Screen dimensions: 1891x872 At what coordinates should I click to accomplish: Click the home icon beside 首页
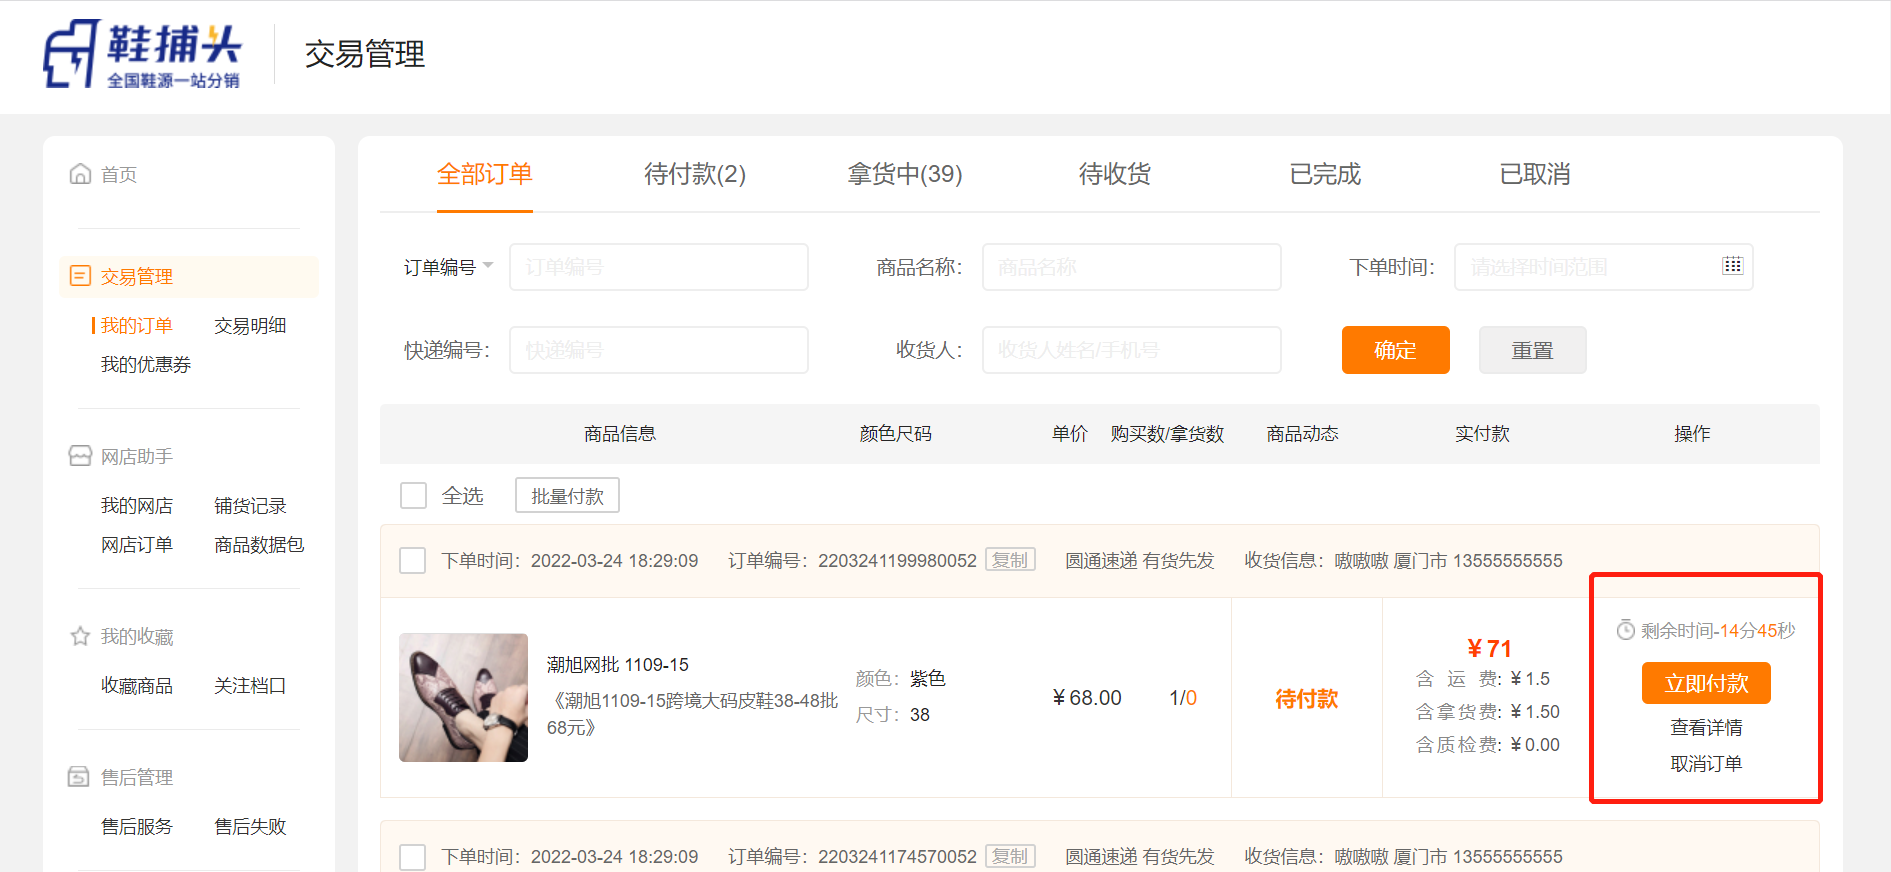click(80, 174)
